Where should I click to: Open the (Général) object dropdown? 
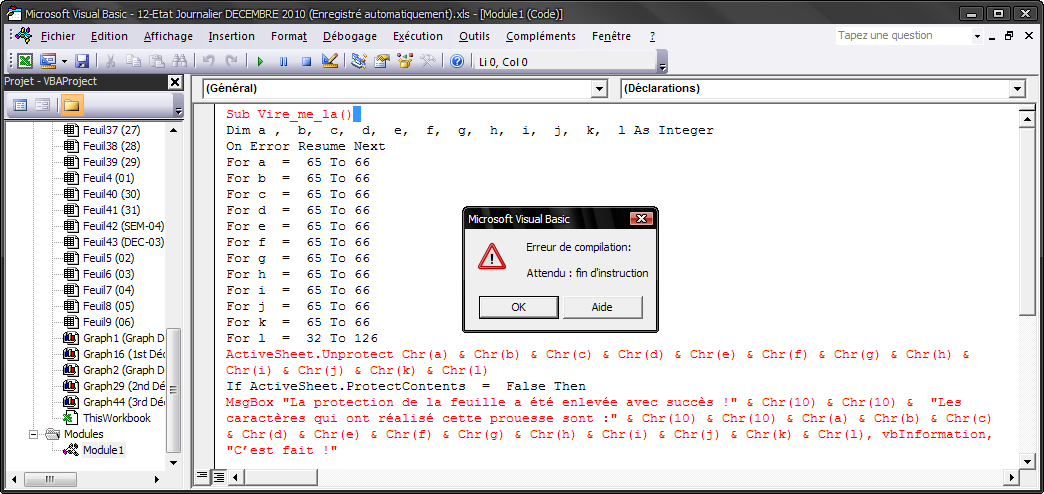click(x=599, y=89)
